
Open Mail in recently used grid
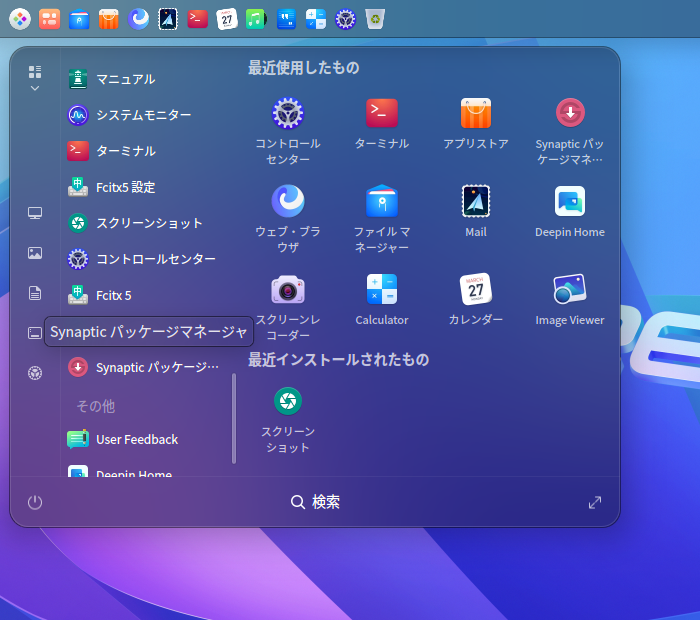click(476, 212)
